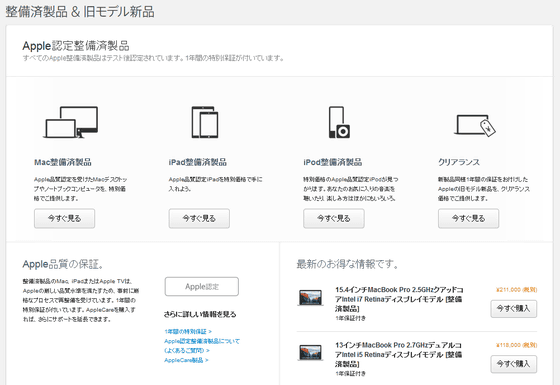Click the 15.4-inch MacBook Pro thumbnail
560x385 pixels.
click(310, 298)
